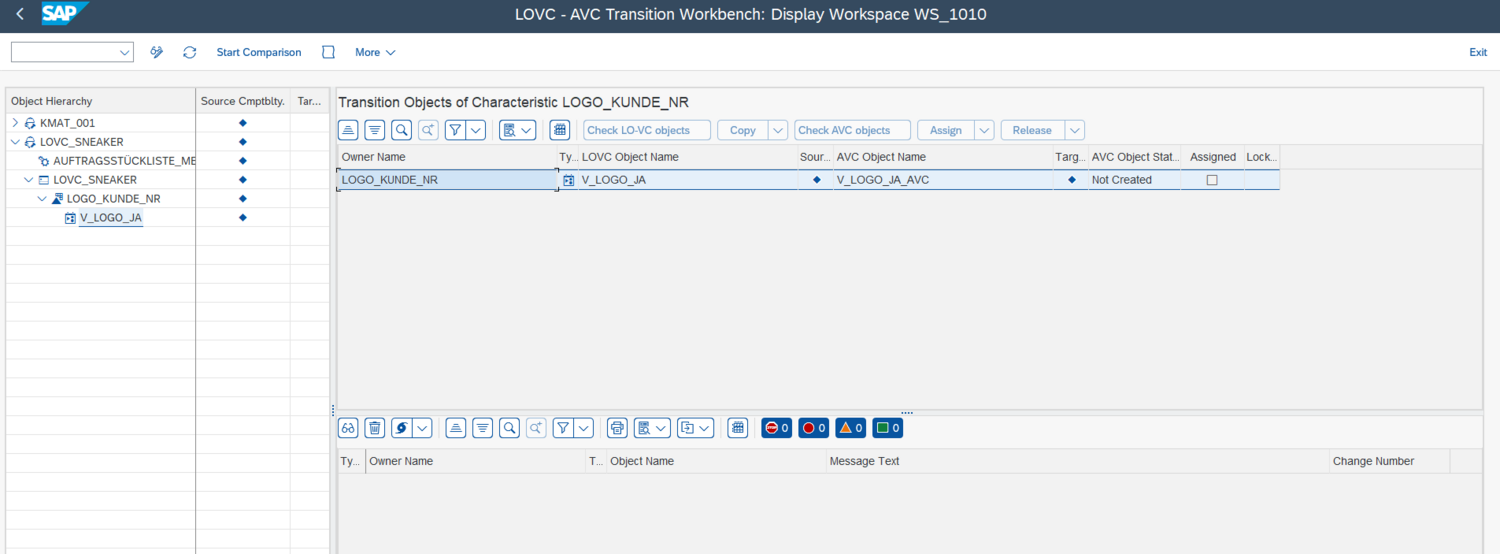
Task: Click Find Next in Transition Objects toolbar
Action: [x=428, y=130]
